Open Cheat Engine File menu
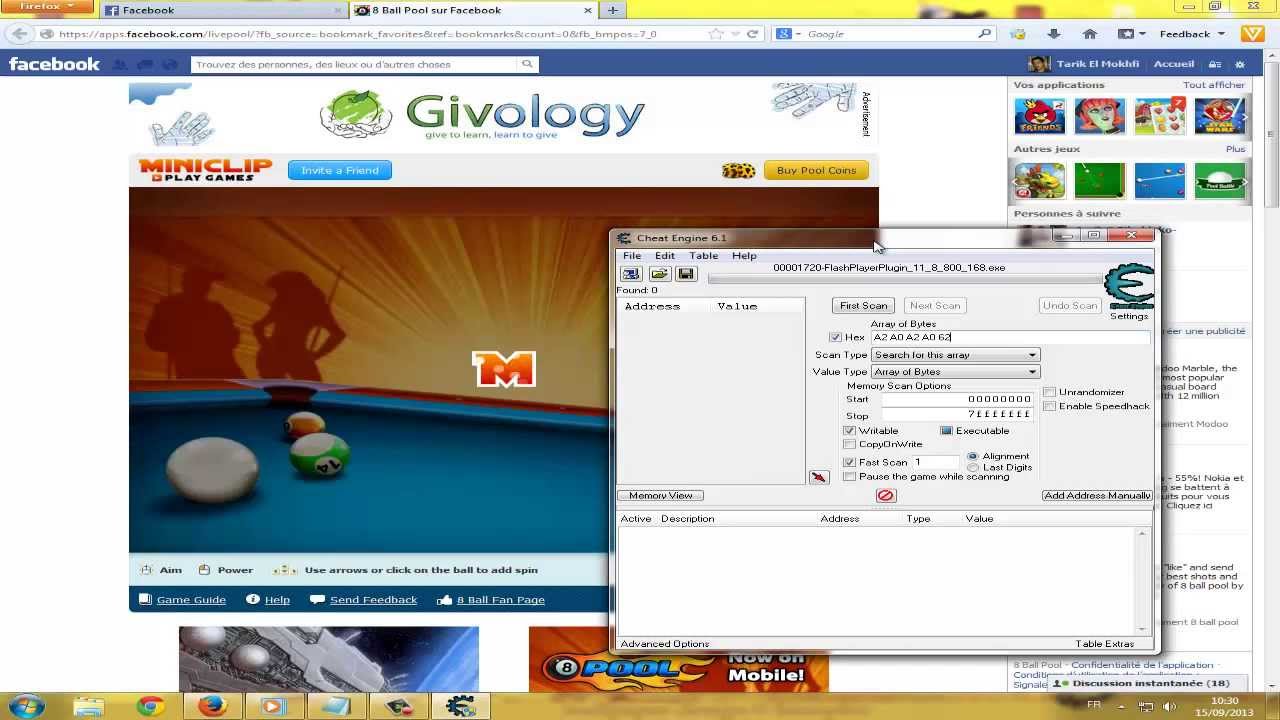The width and height of the screenshot is (1280, 720). [632, 256]
